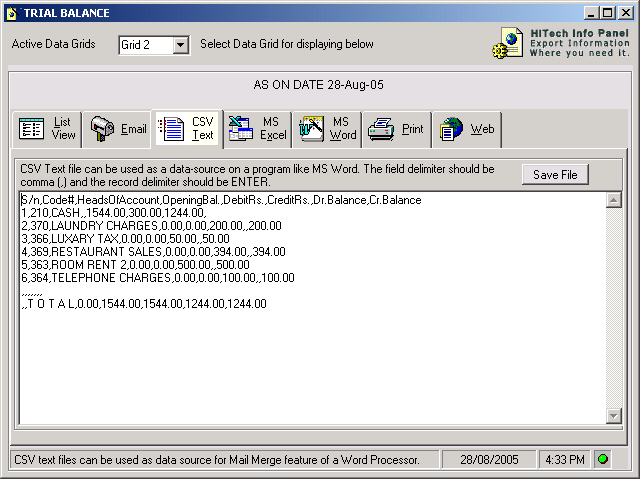Viewport: 640px width, 479px height.
Task: Minimize the Trial Balance window
Action: (591, 13)
